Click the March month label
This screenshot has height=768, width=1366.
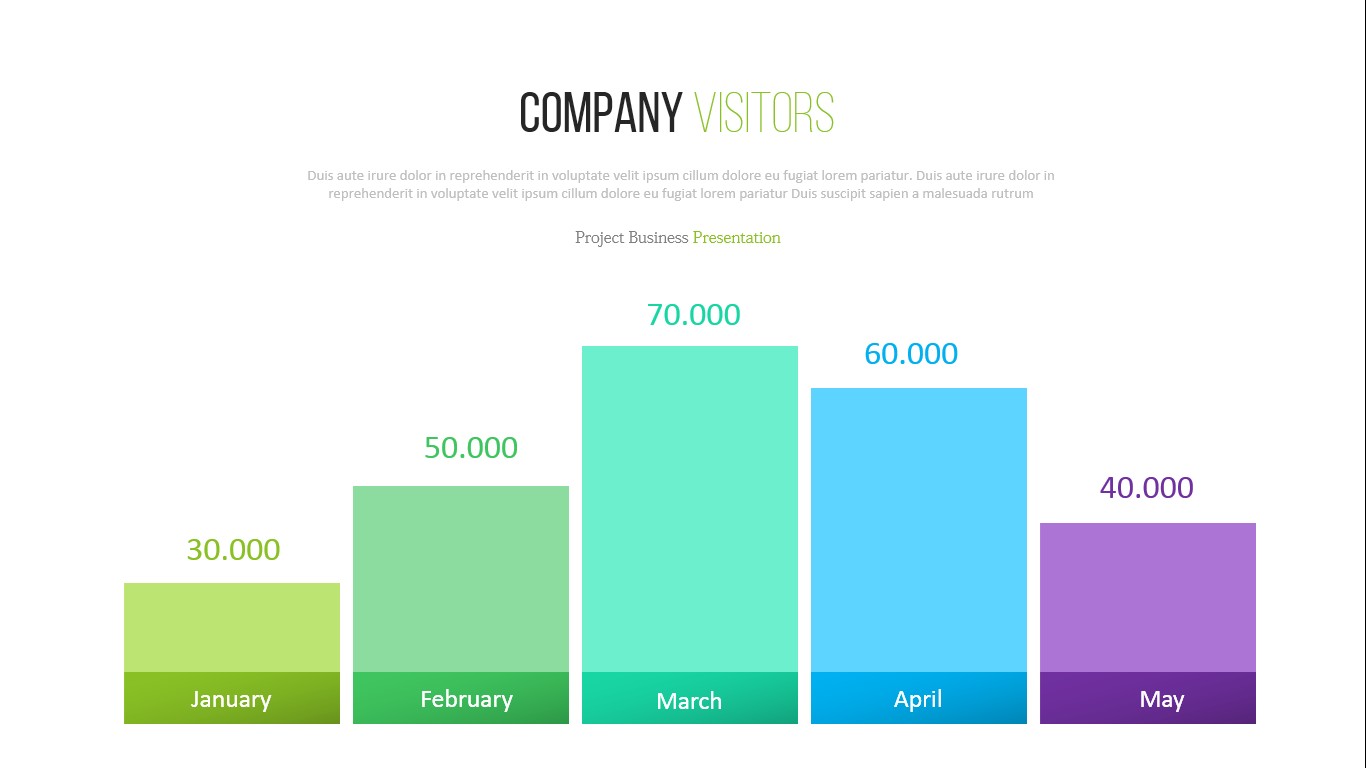coord(689,701)
